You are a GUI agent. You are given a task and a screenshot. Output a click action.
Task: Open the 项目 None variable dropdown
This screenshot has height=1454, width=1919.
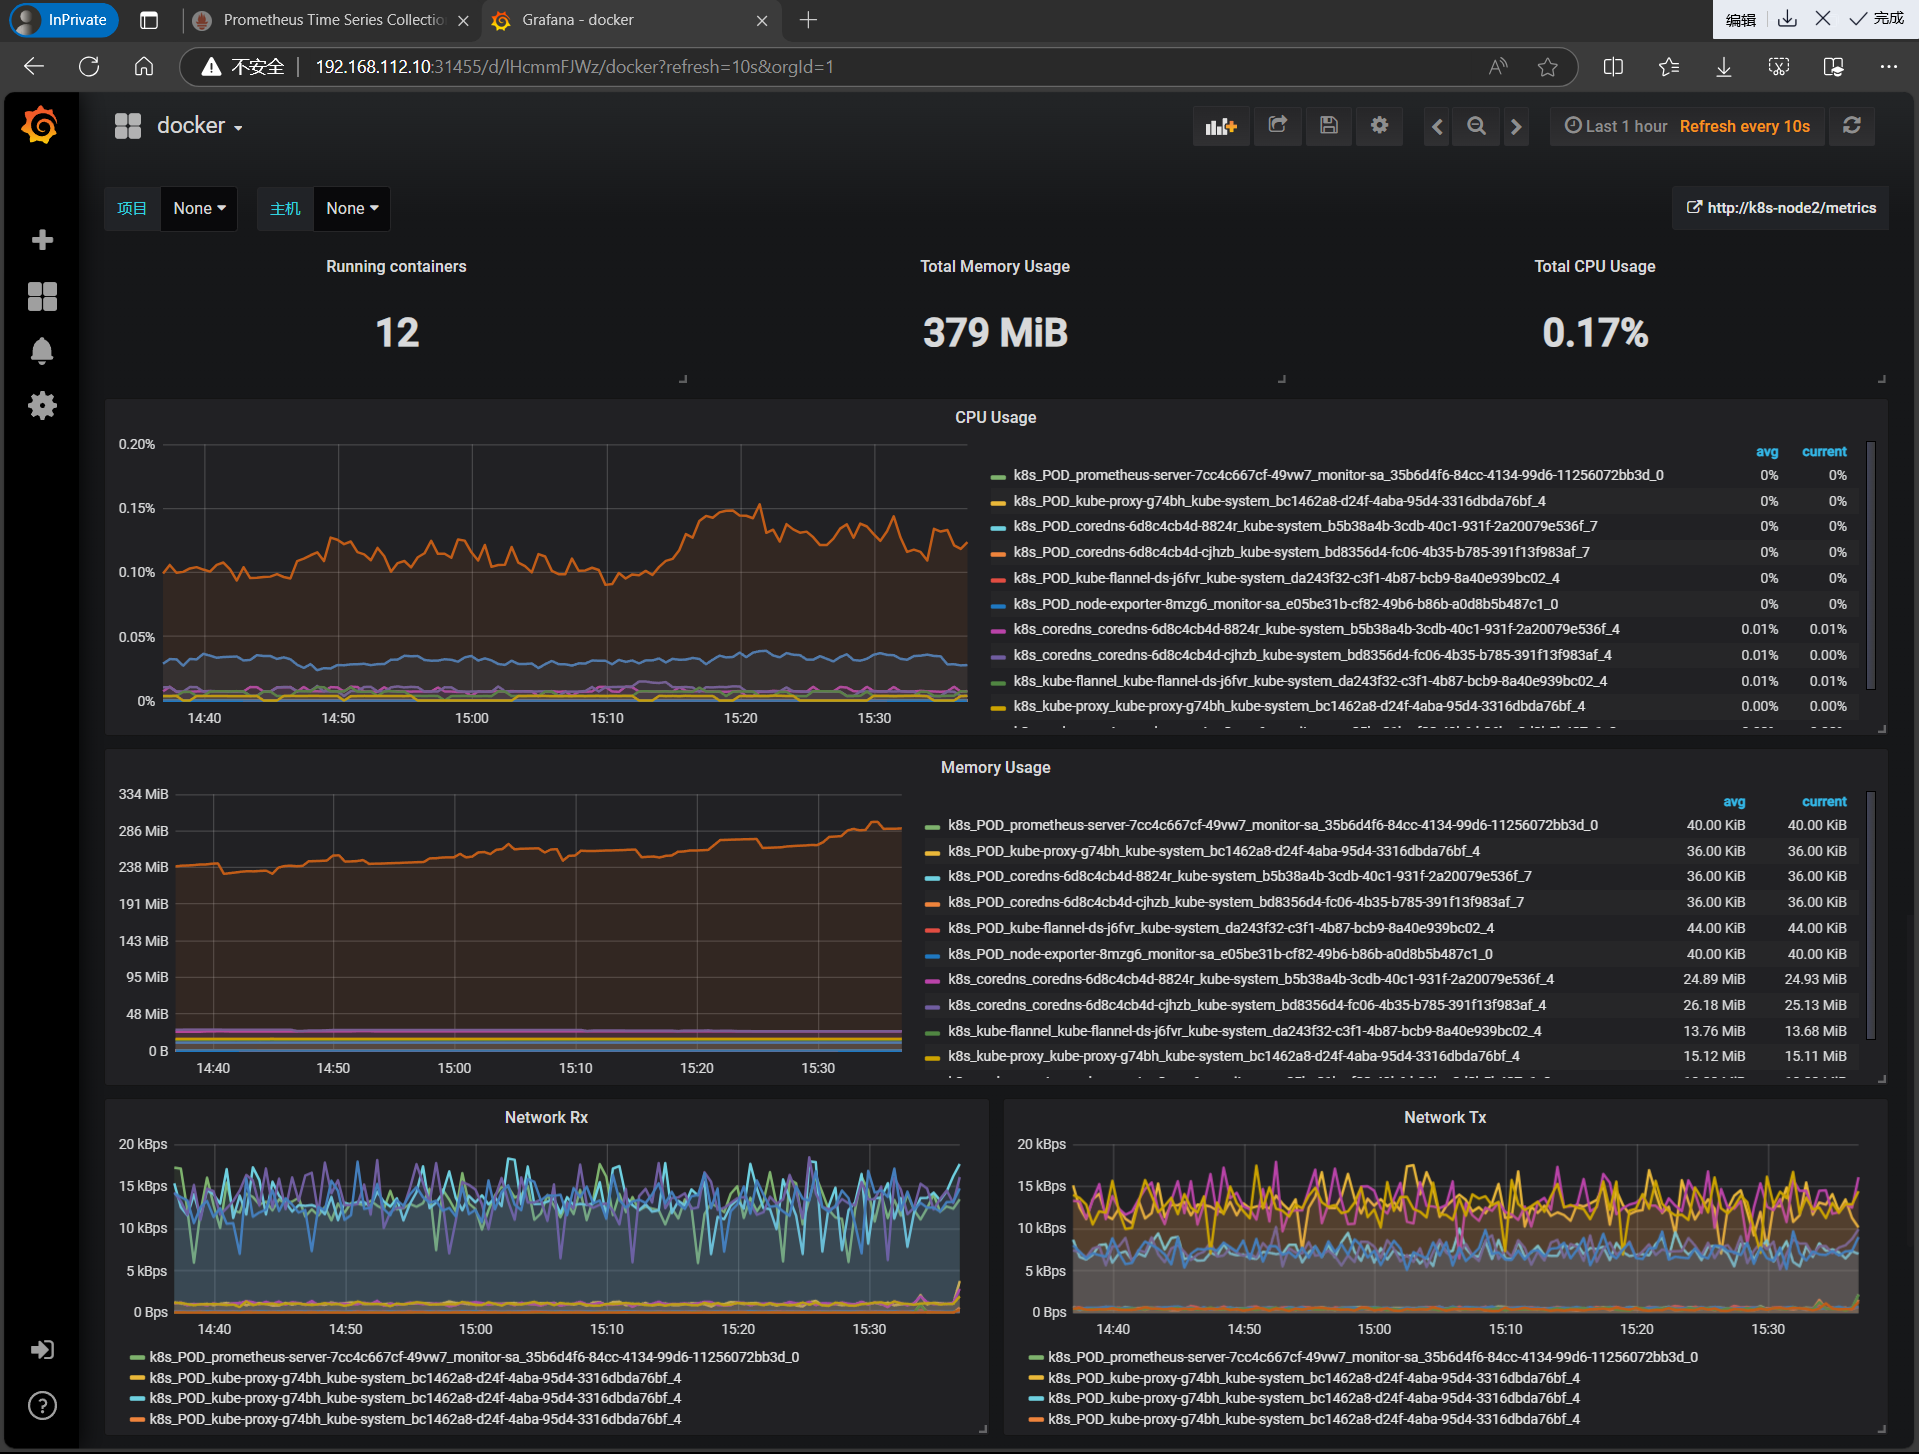199,209
